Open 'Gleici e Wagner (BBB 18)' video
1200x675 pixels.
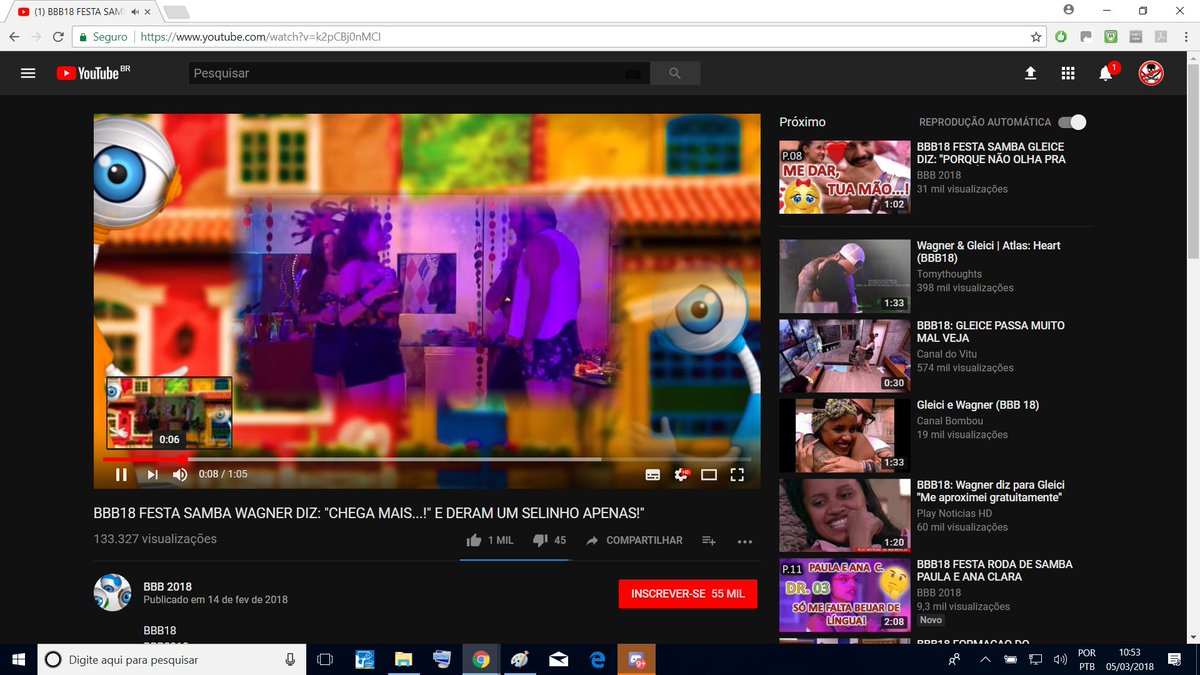978,405
